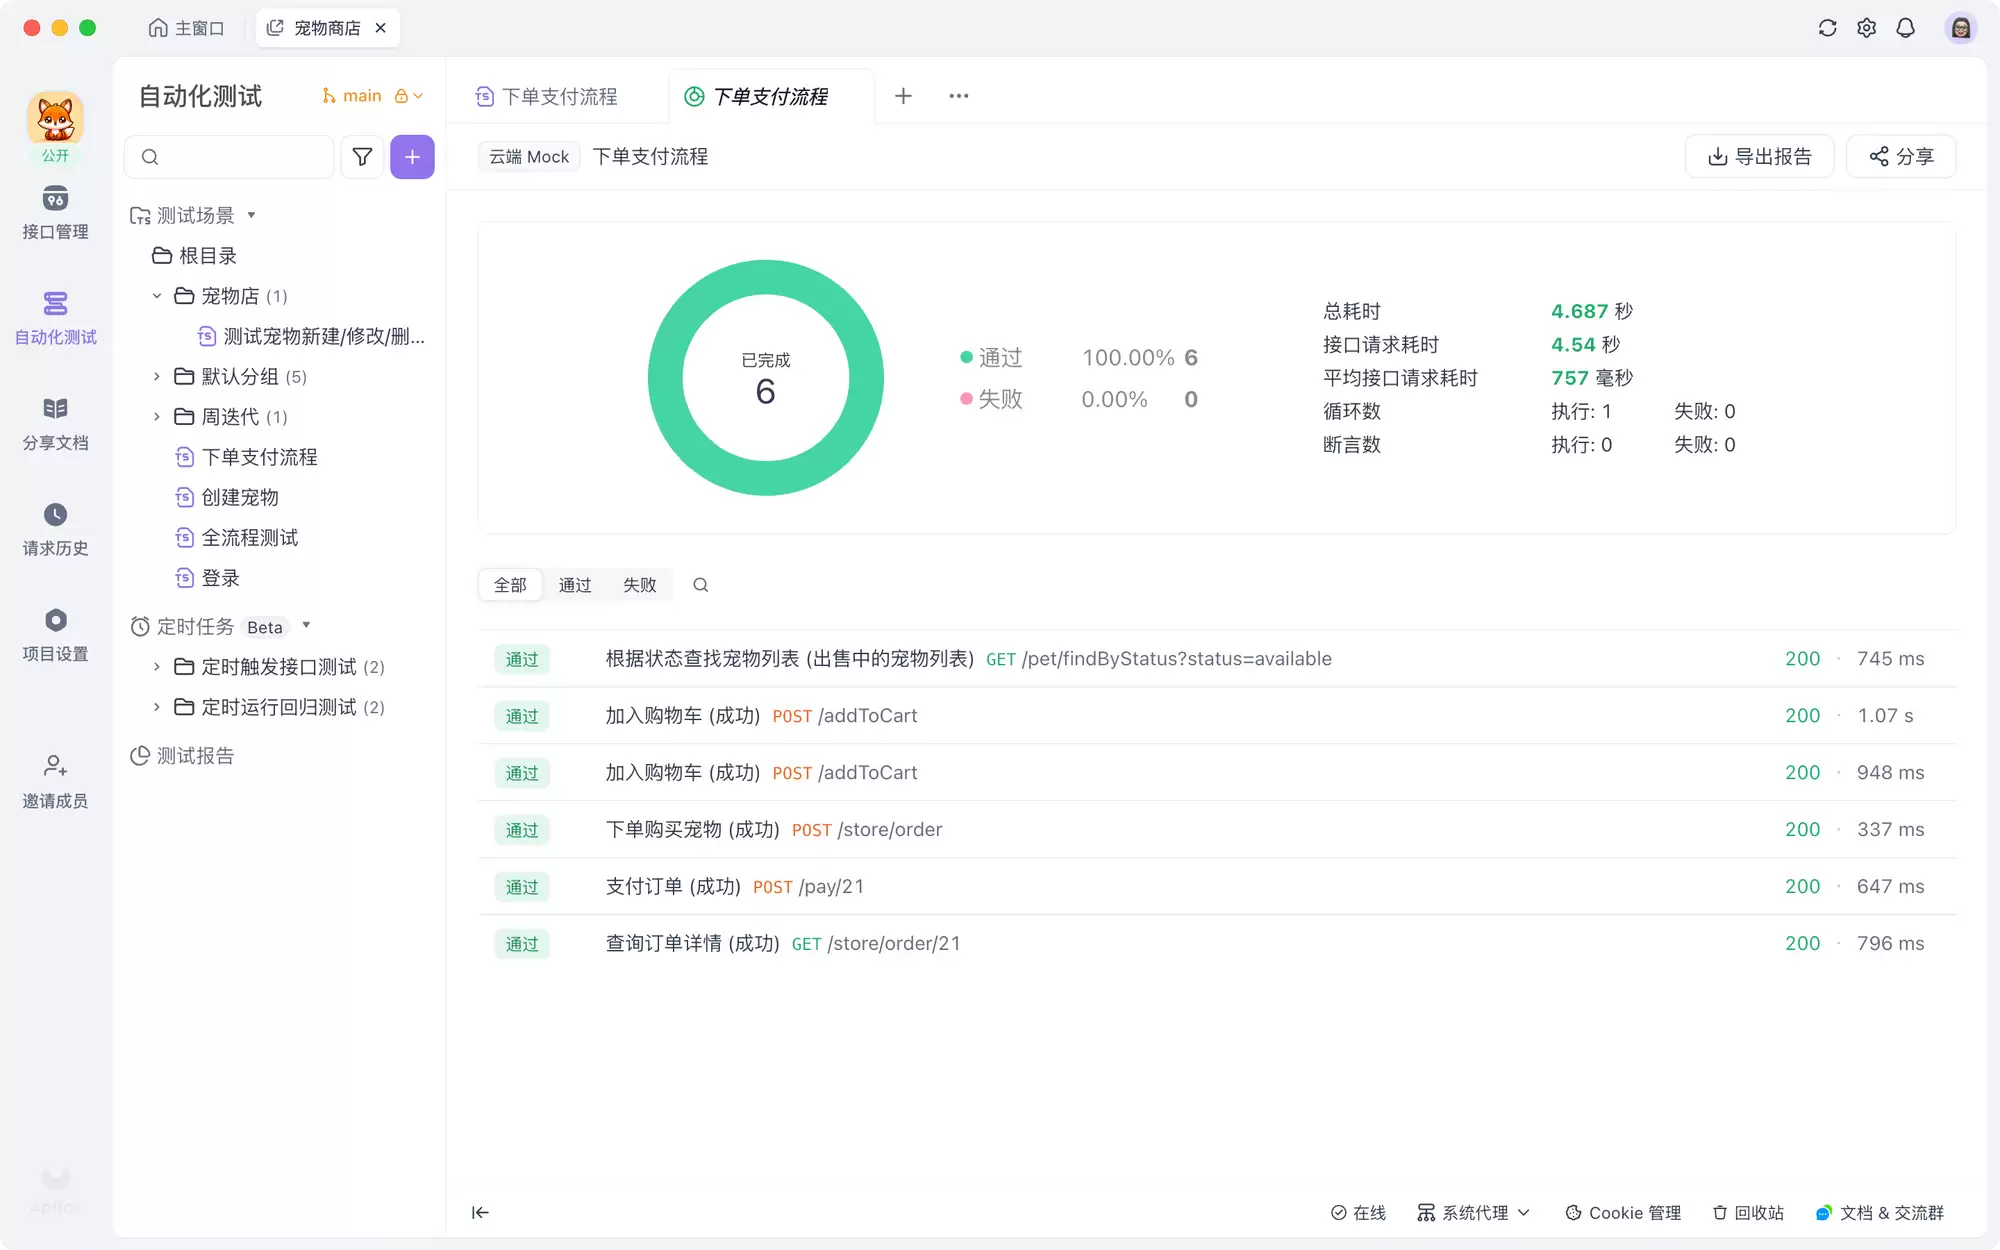Open 查询订单详情 (成功) result row
Image resolution: width=2000 pixels, height=1250 pixels.
[x=1217, y=944]
